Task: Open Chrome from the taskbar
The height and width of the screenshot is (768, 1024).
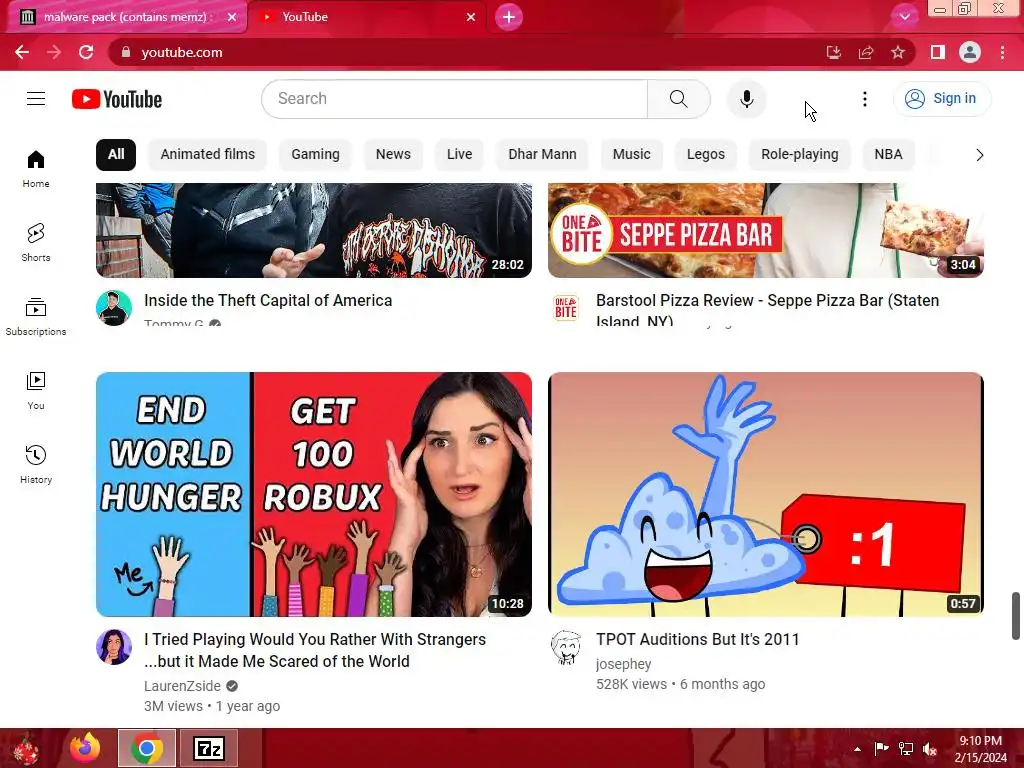Action: tap(146, 748)
